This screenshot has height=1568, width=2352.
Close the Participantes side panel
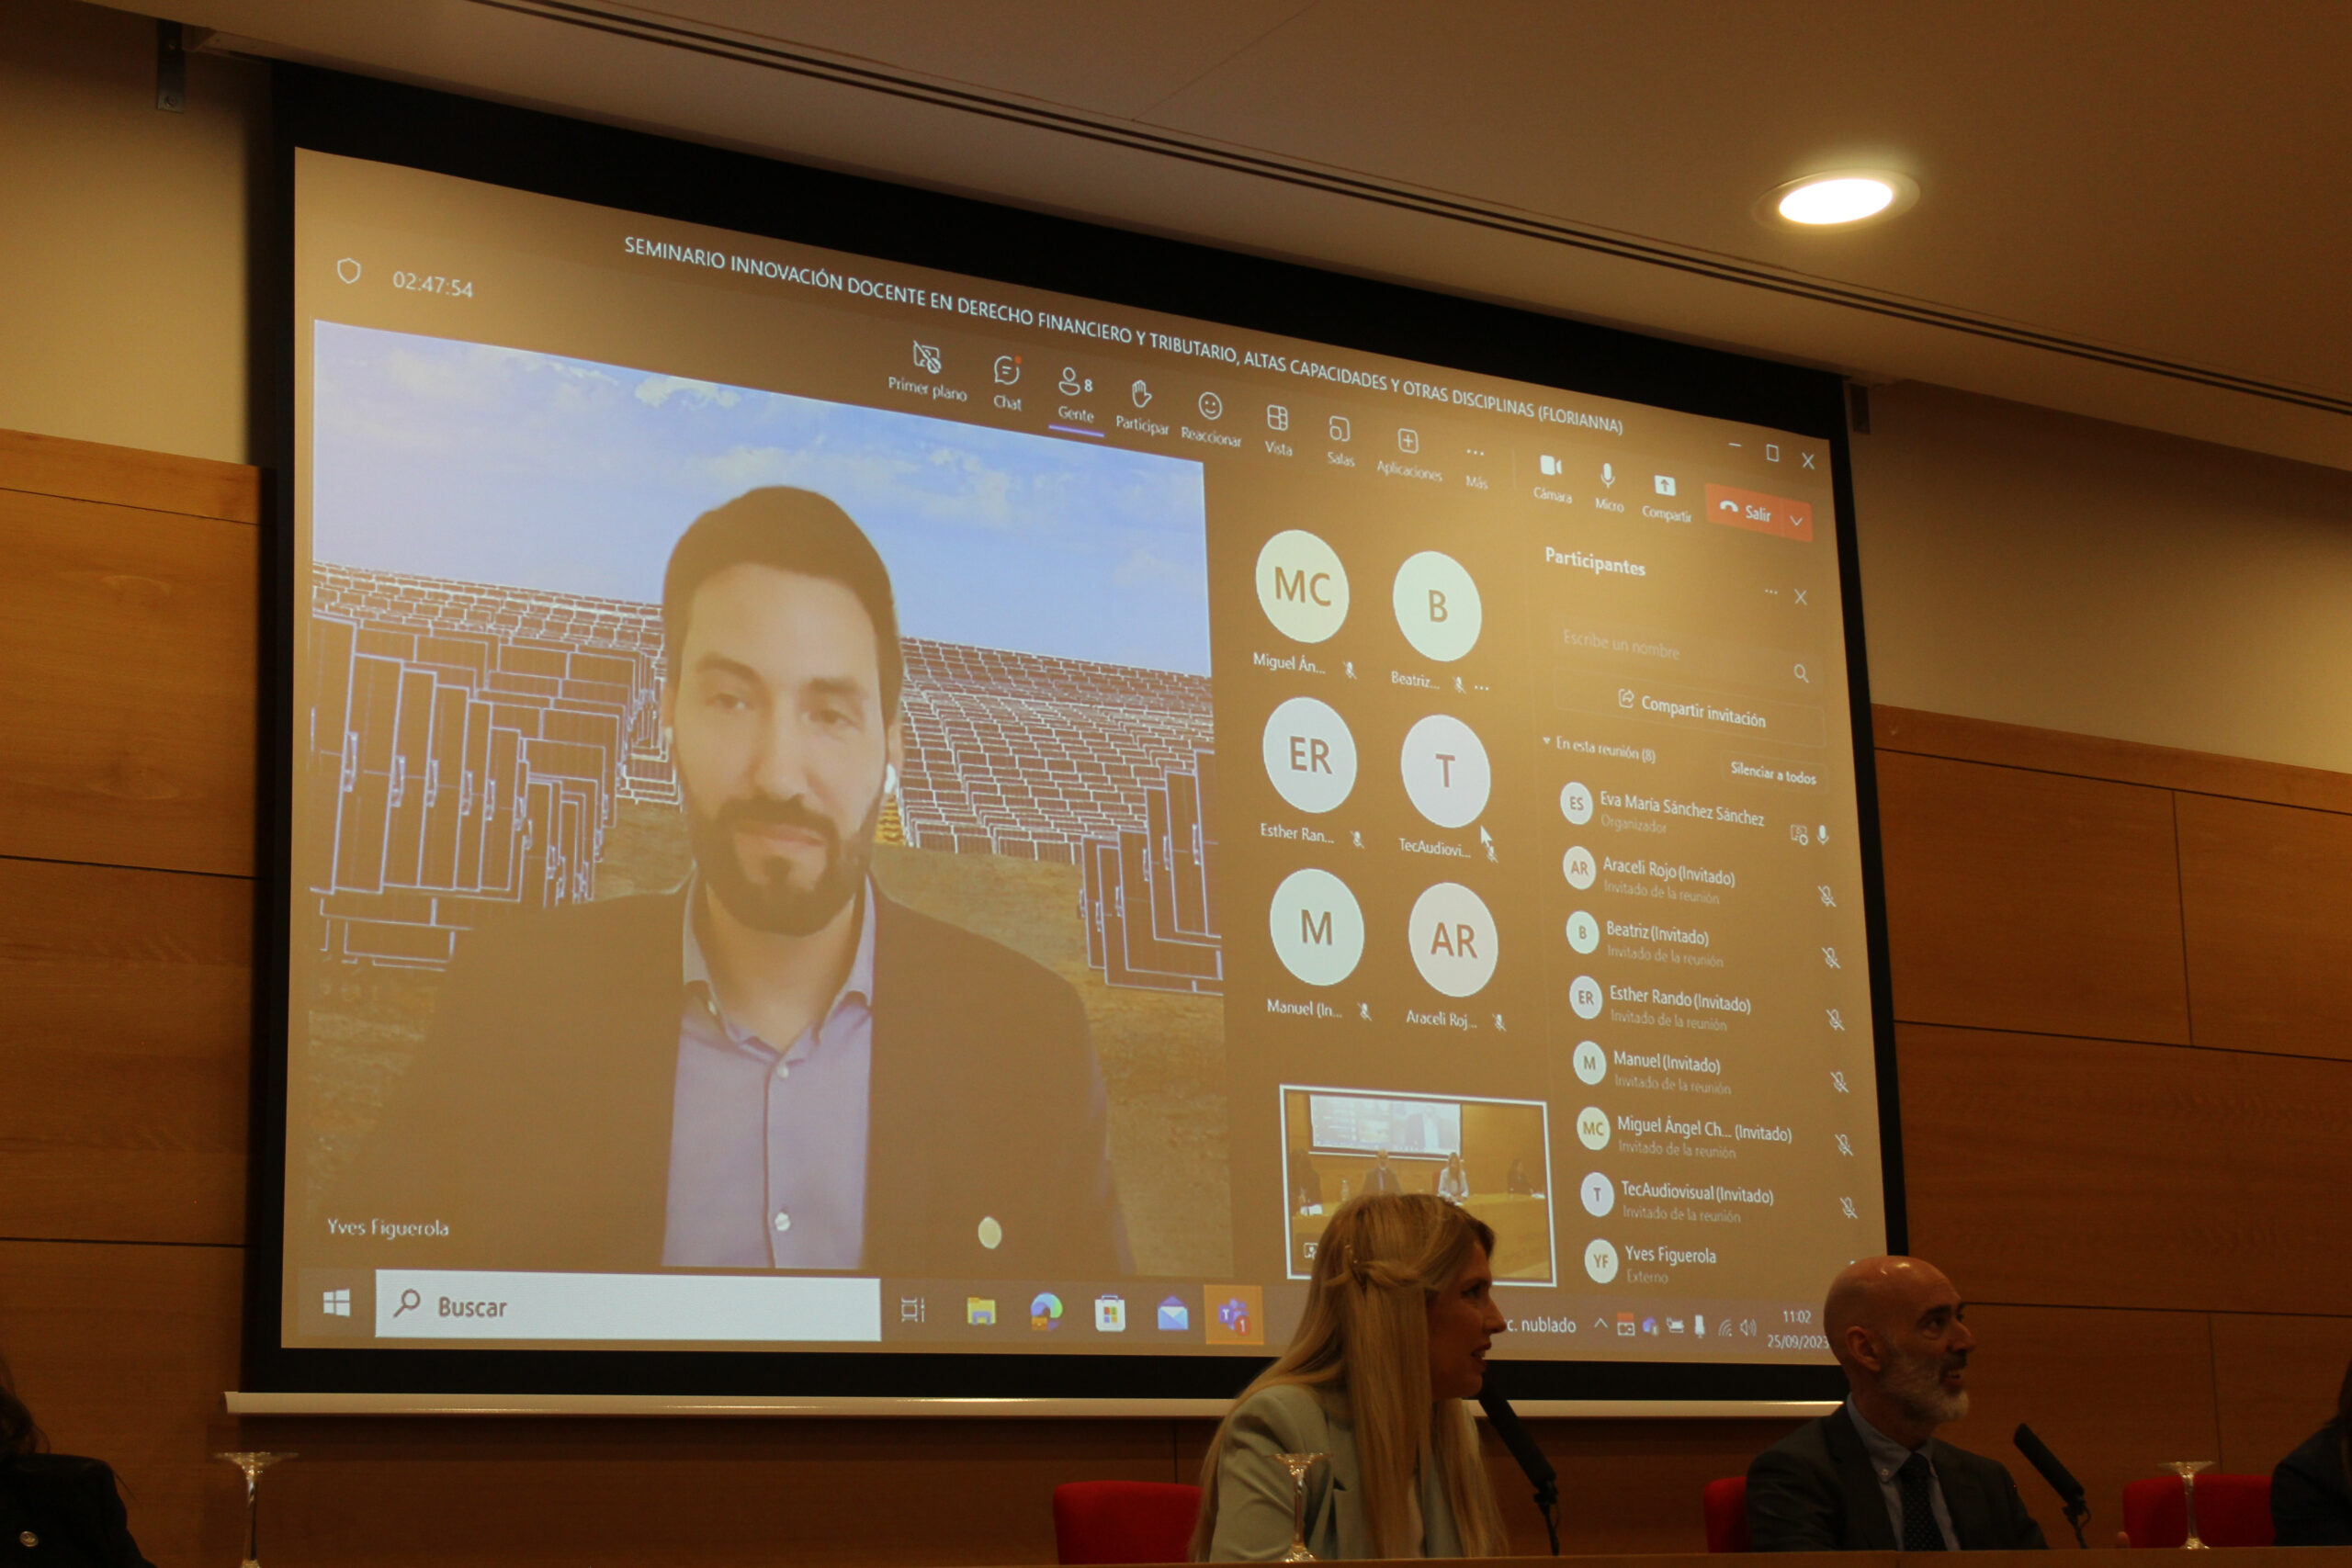pos(1800,597)
